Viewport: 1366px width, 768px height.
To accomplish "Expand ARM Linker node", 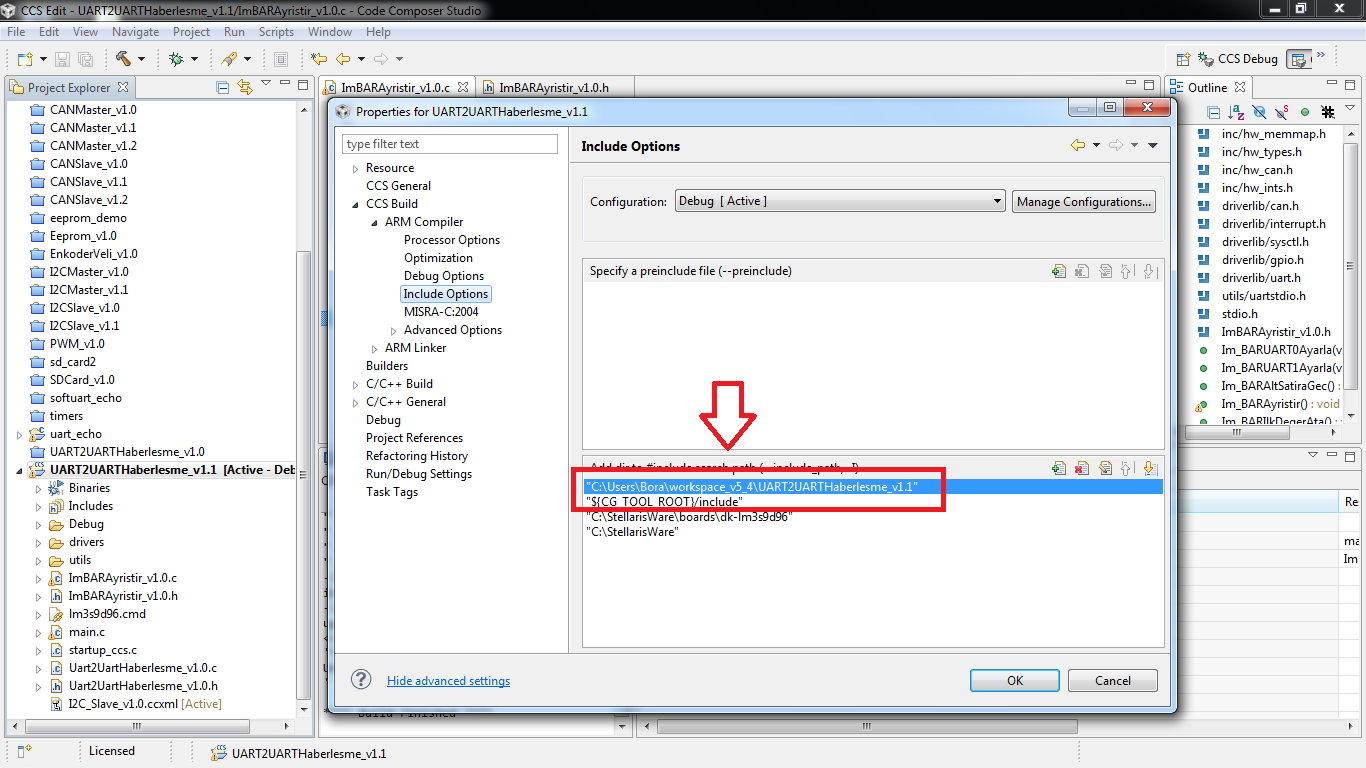I will tap(374, 348).
